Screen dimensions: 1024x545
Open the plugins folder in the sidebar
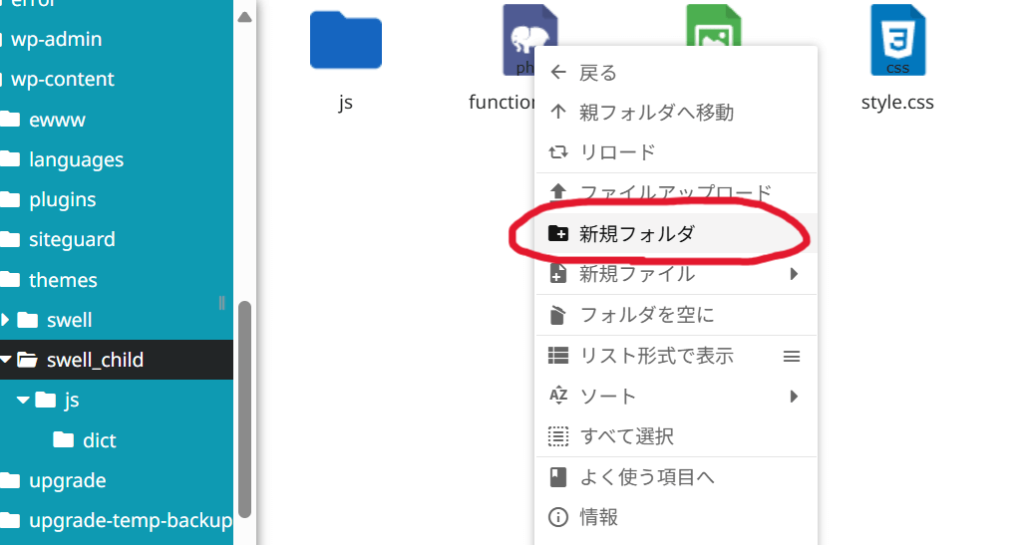(62, 200)
